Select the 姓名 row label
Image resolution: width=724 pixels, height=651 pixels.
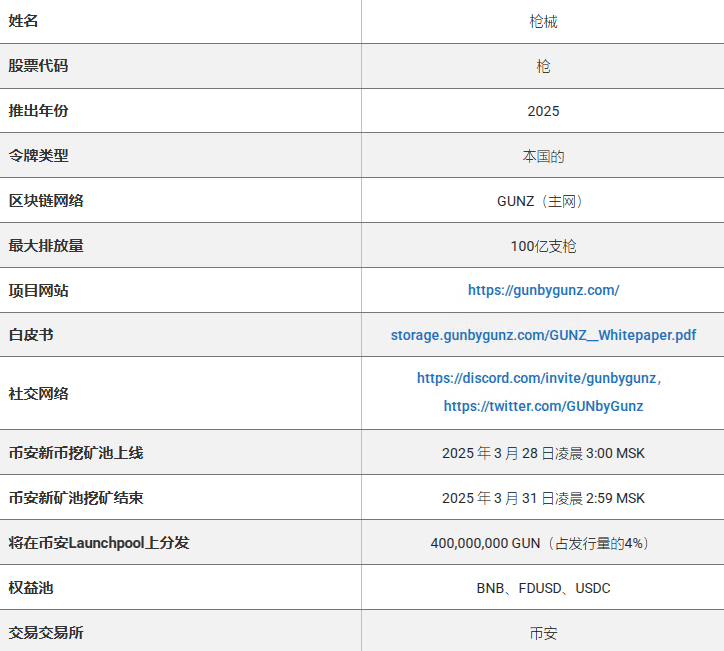[23, 21]
